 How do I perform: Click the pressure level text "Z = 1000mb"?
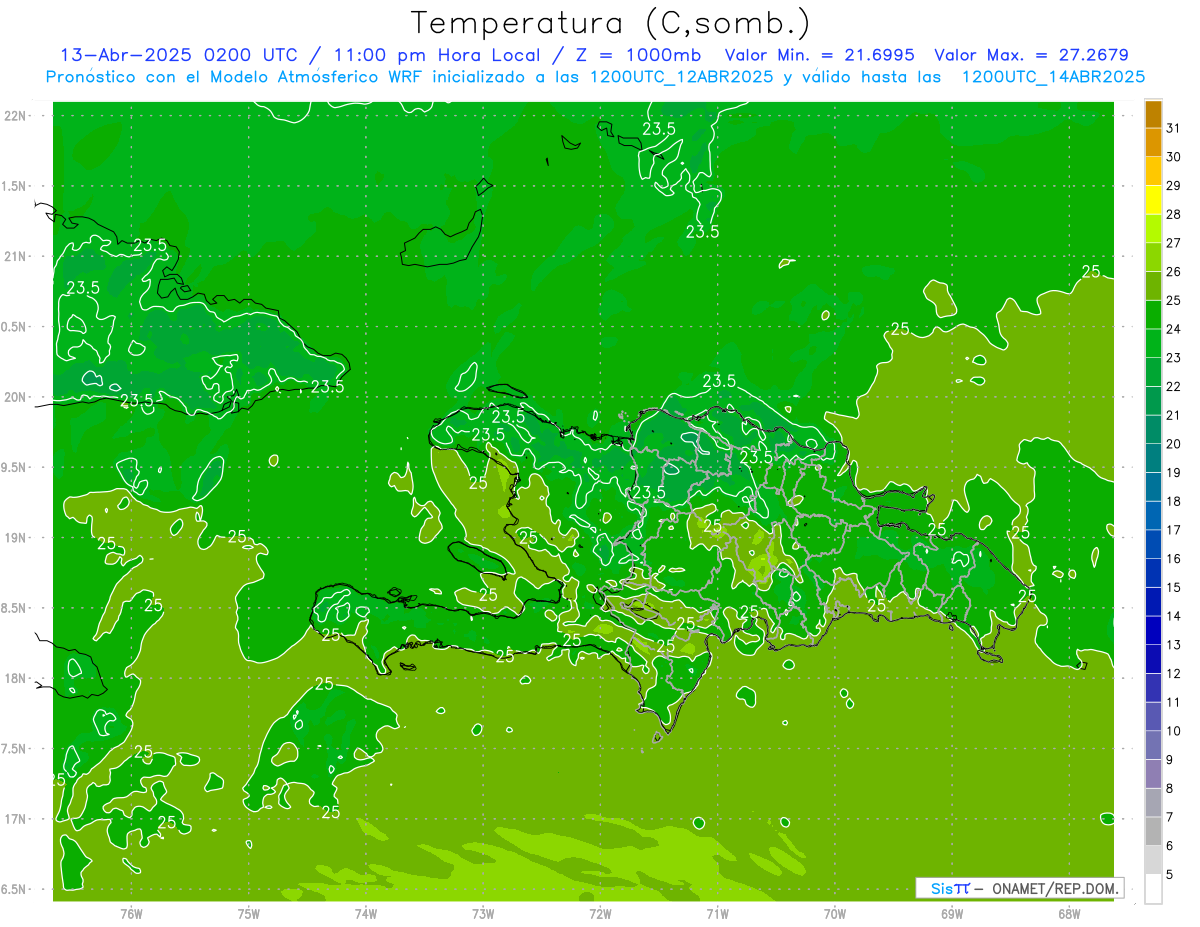(638, 55)
